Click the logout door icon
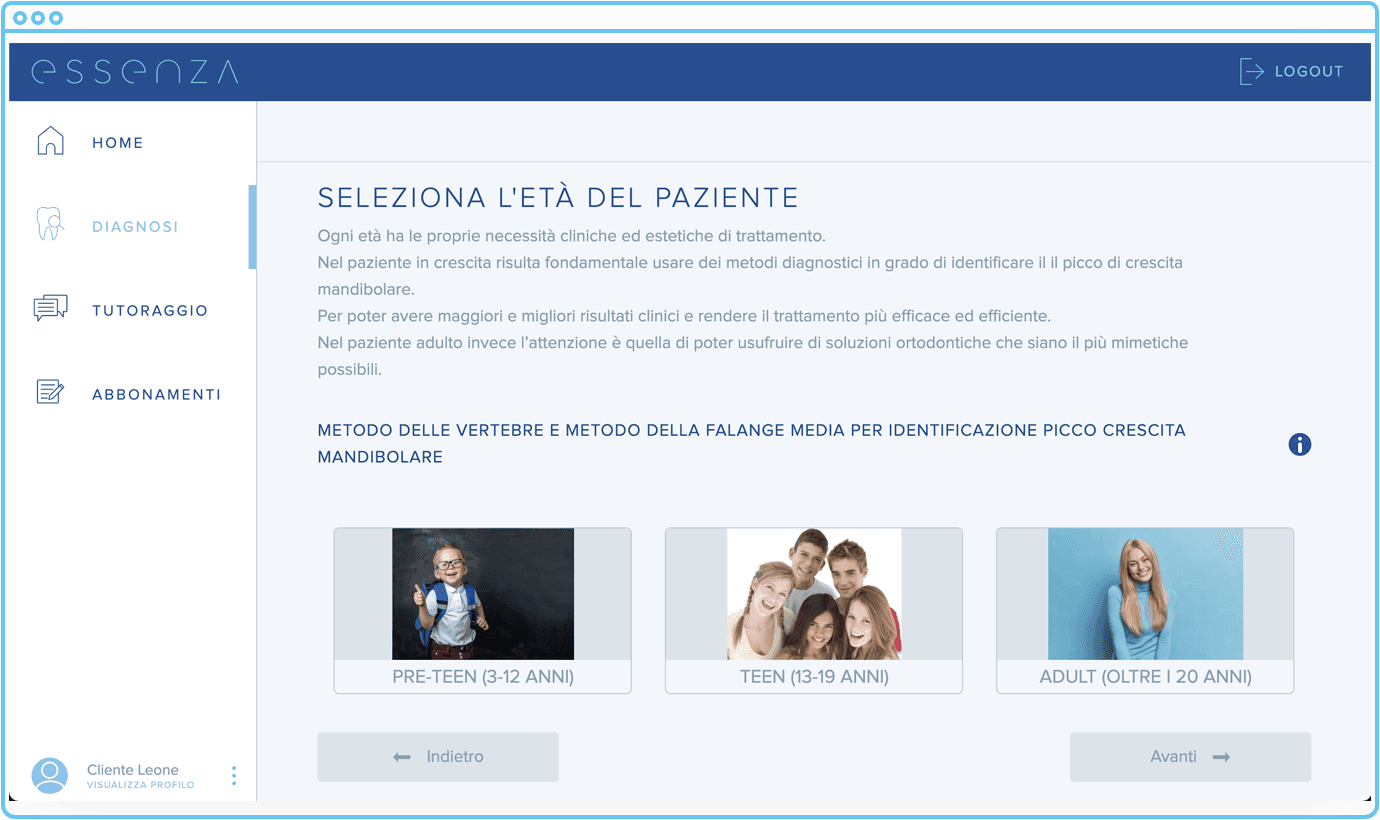The width and height of the screenshot is (1380, 820). 1251,71
